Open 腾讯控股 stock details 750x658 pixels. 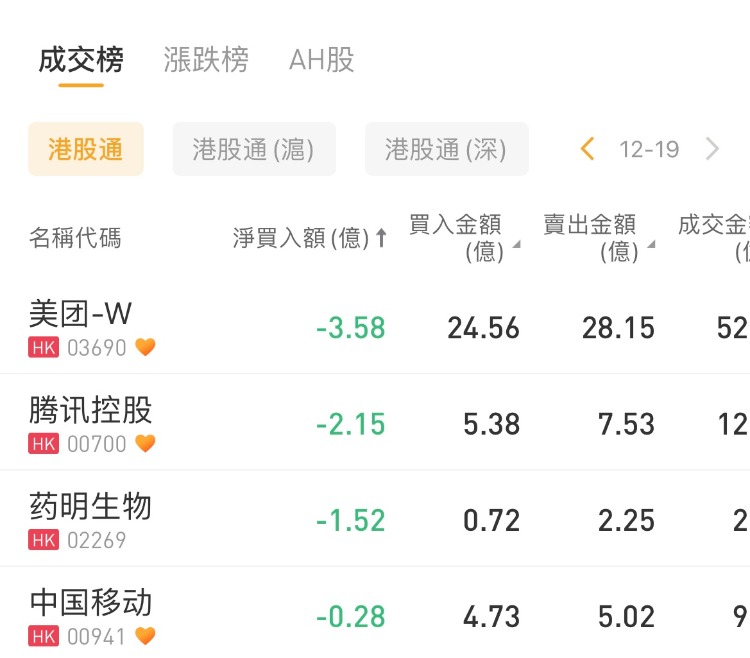[91, 411]
